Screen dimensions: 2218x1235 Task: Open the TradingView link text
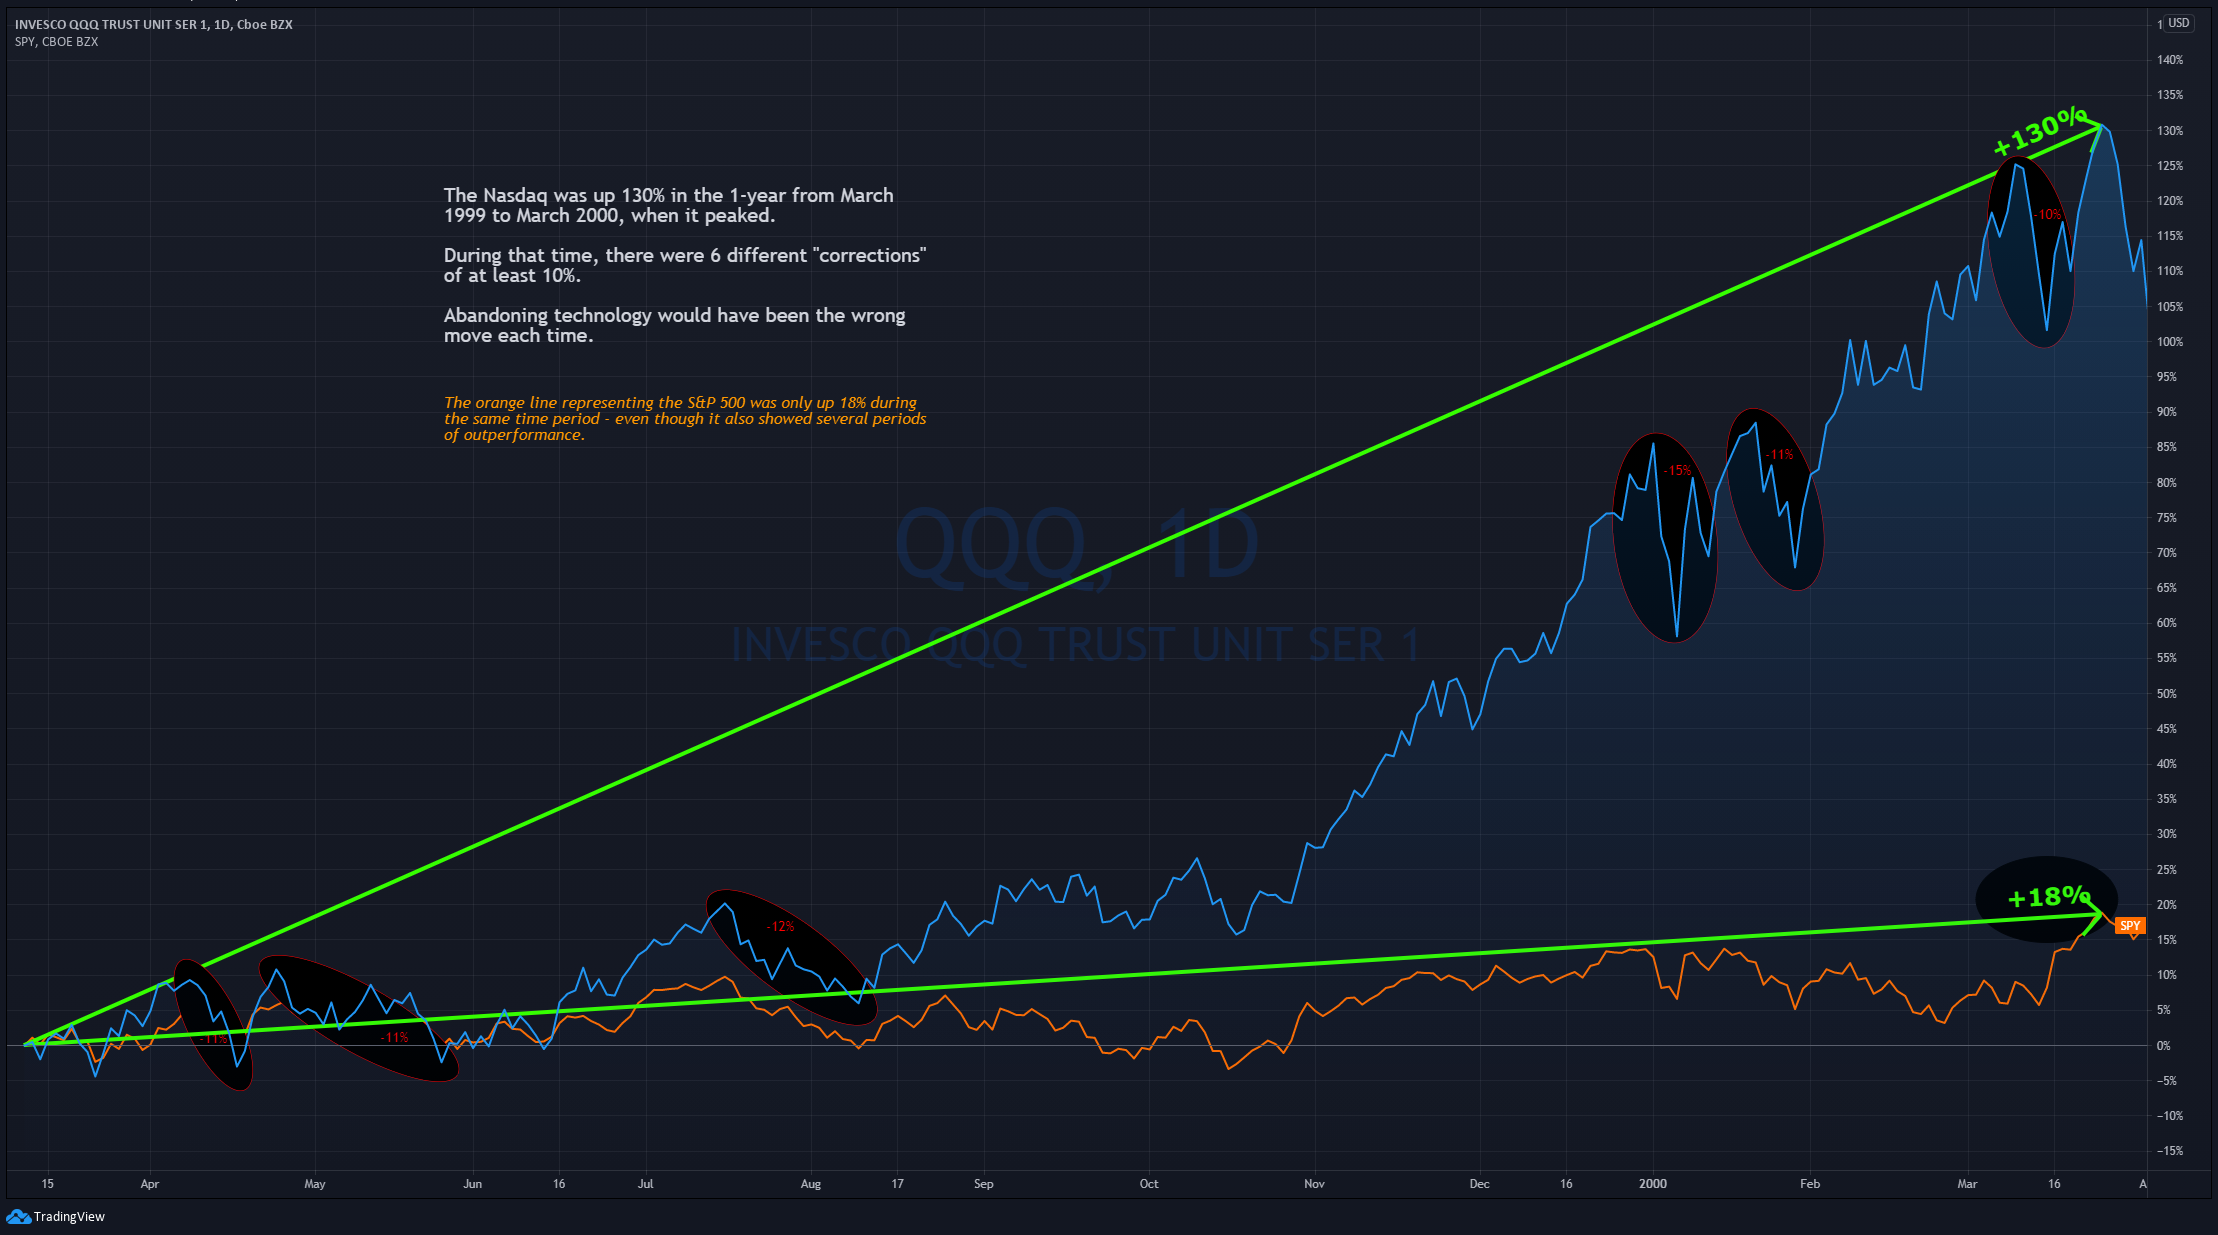point(69,1216)
